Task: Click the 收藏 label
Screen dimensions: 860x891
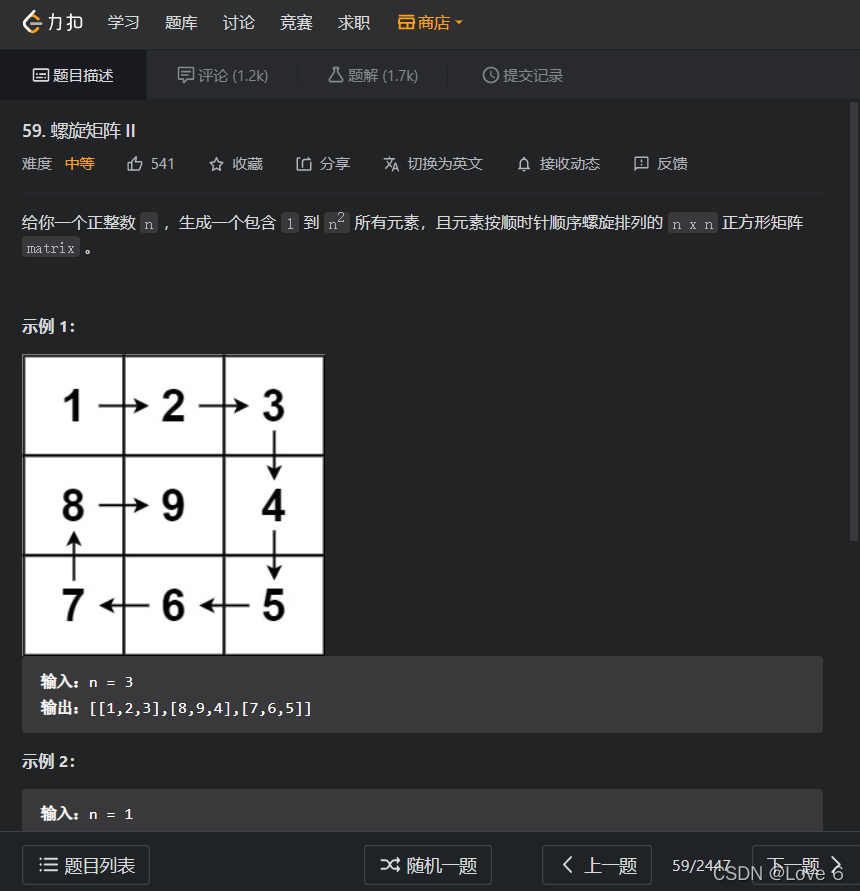Action: (247, 164)
